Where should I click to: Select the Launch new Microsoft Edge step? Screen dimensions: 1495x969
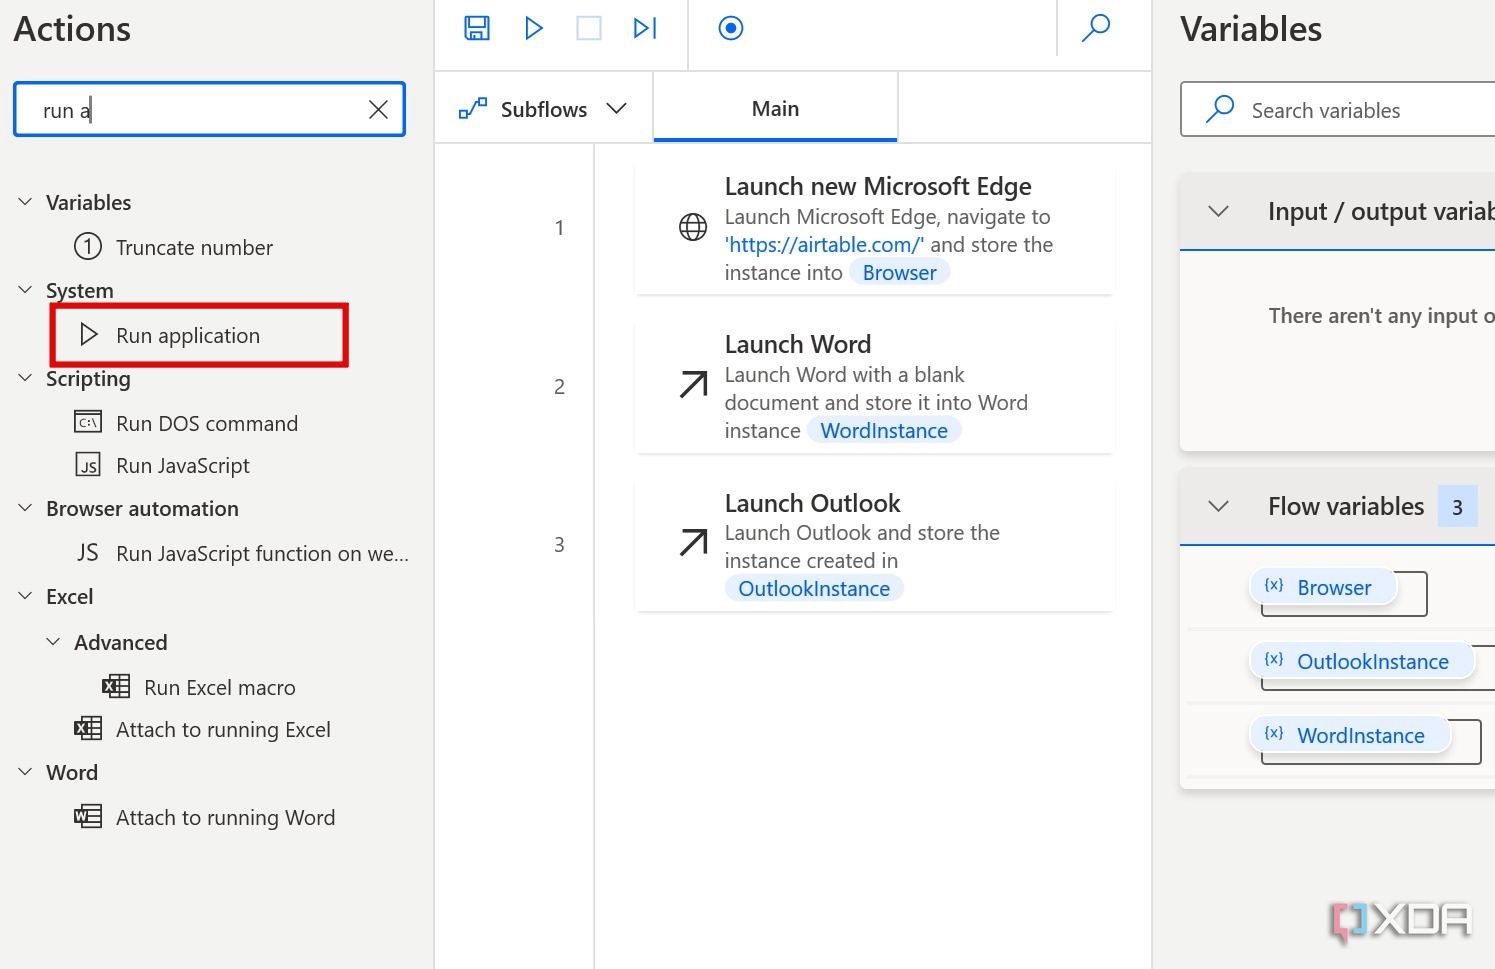click(874, 229)
